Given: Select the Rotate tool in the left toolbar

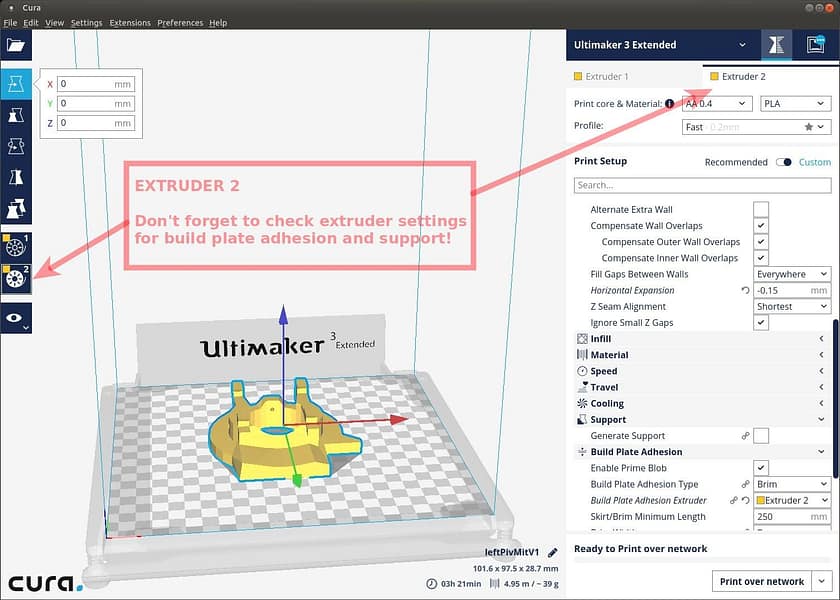Looking at the screenshot, I should 14,145.
